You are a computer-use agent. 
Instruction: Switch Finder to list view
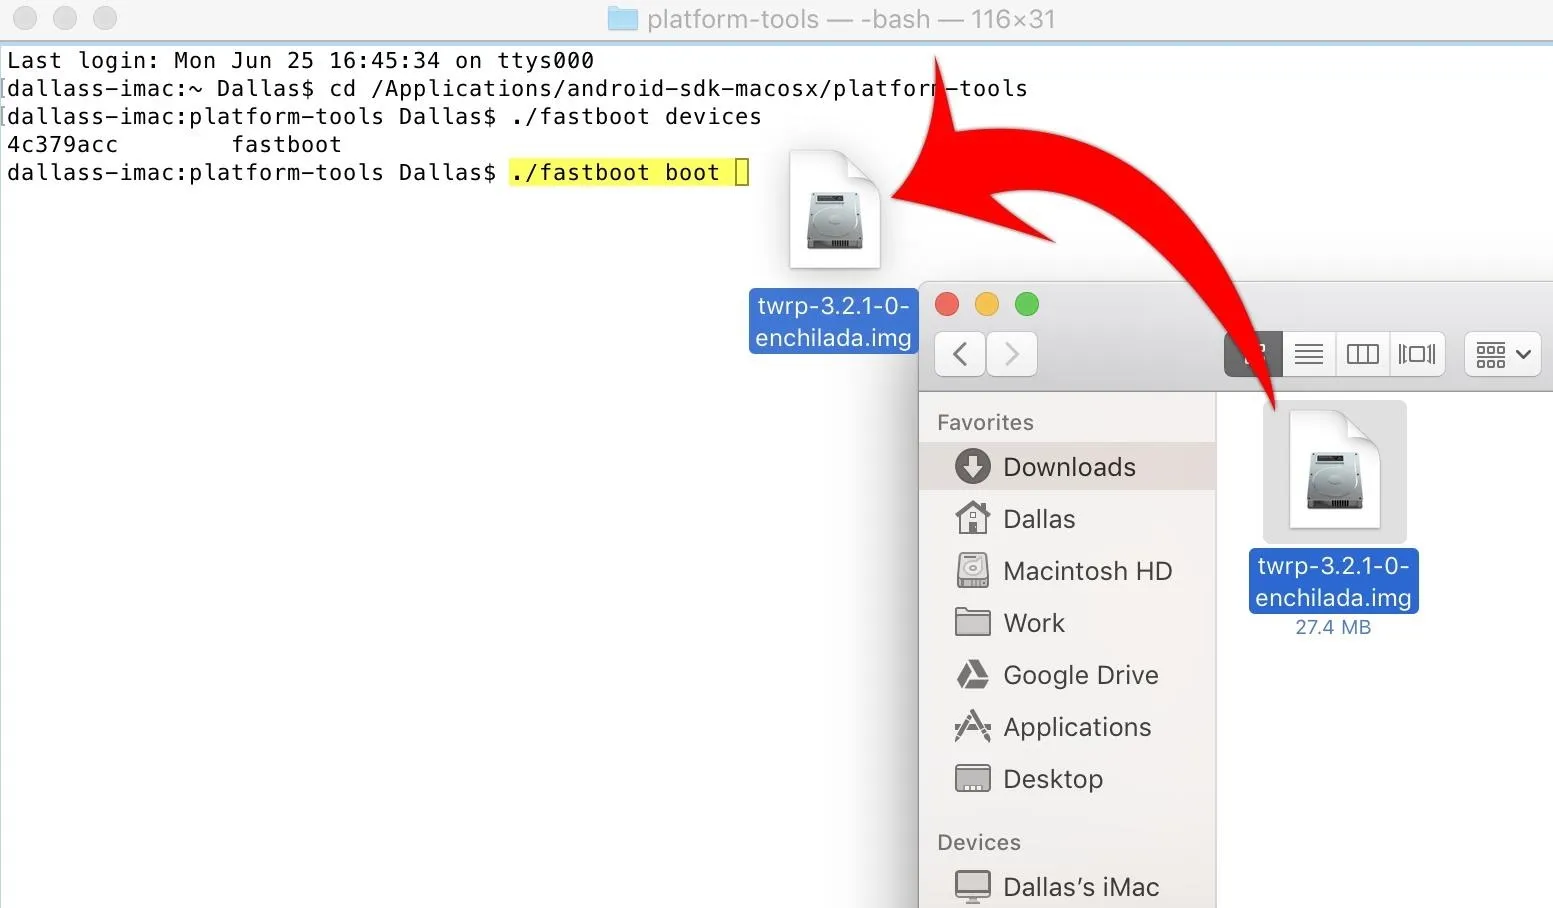pos(1308,354)
